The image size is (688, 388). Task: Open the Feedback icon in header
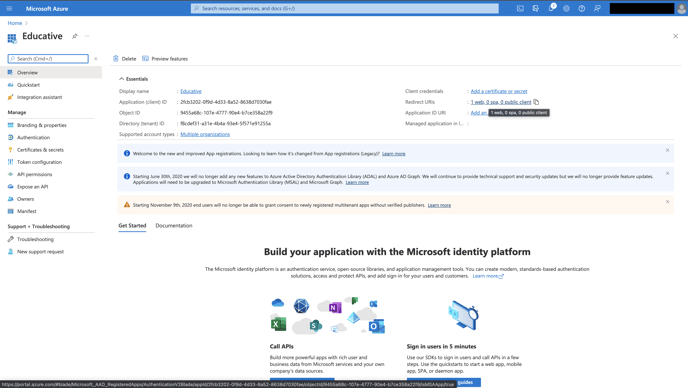[x=597, y=8]
